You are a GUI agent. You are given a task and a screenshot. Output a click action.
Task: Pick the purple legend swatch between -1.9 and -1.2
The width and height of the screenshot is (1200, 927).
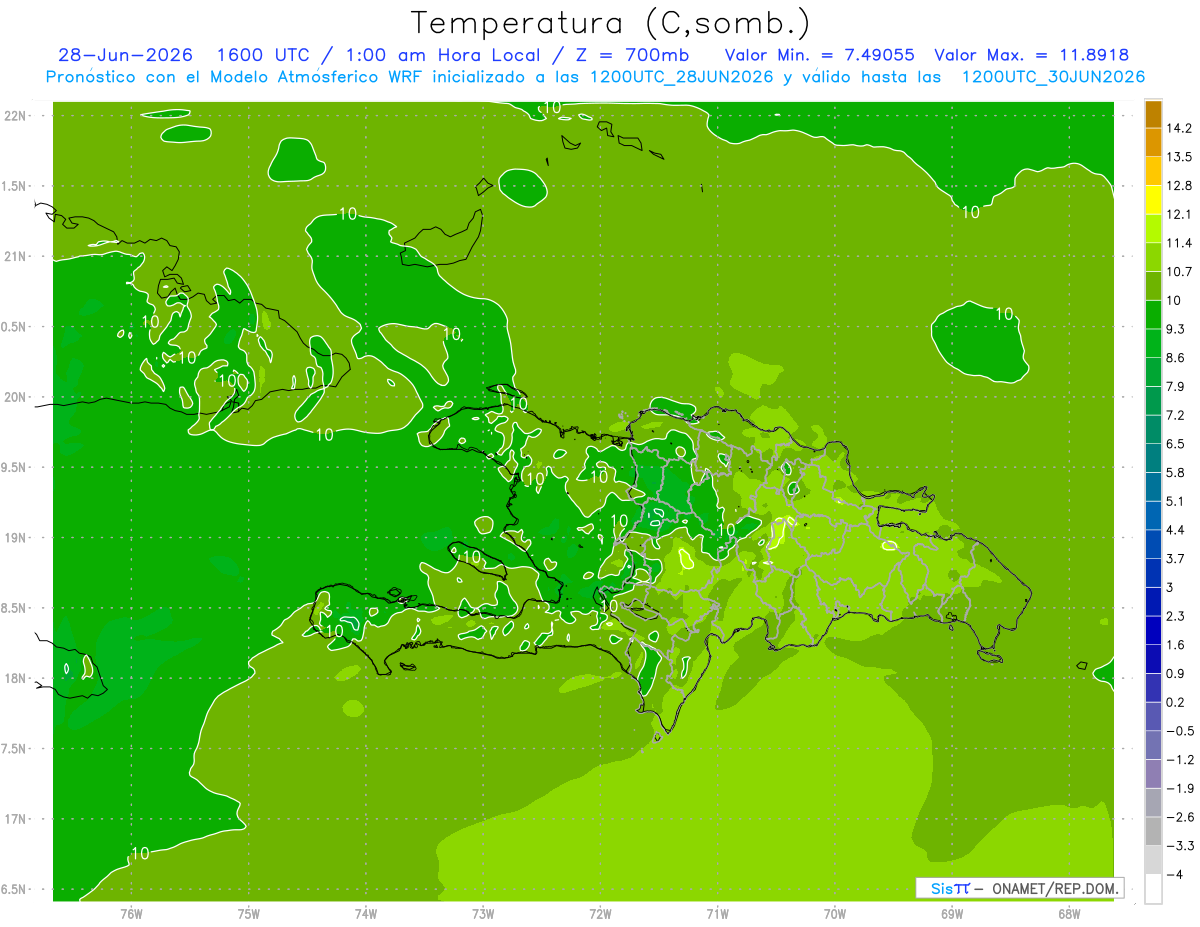1153,775
